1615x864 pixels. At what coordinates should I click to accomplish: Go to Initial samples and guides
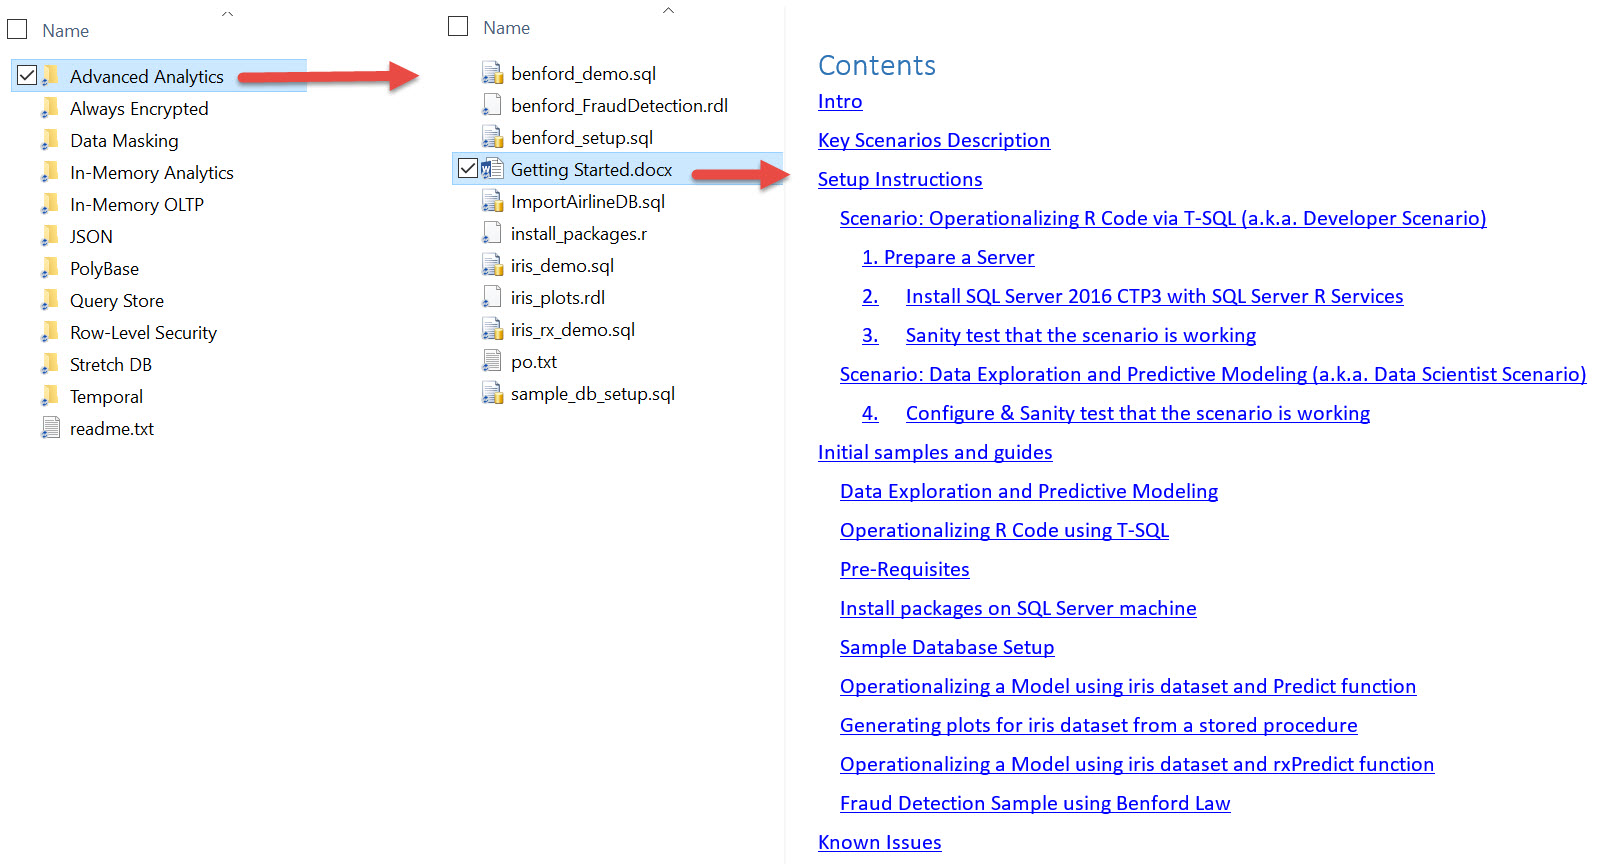935,453
